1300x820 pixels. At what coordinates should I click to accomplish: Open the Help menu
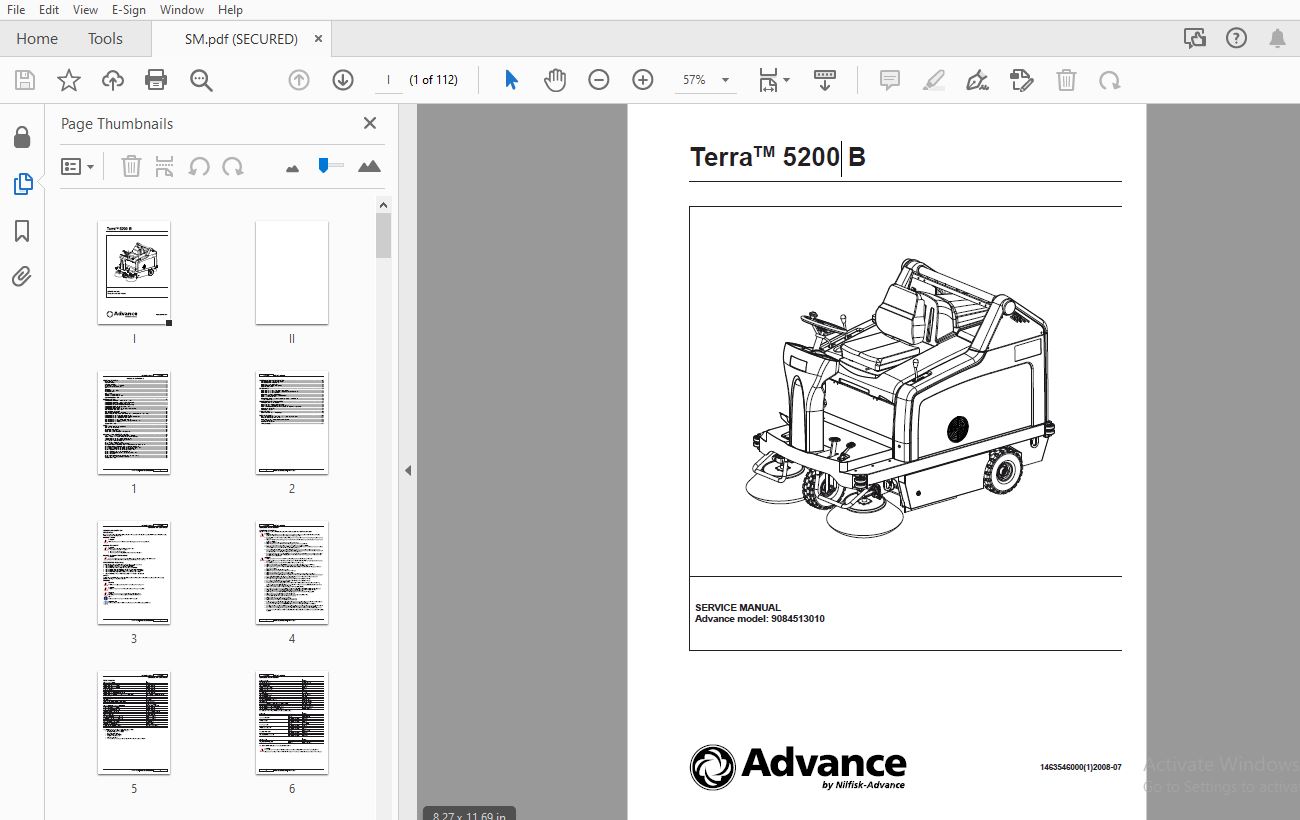click(x=230, y=9)
